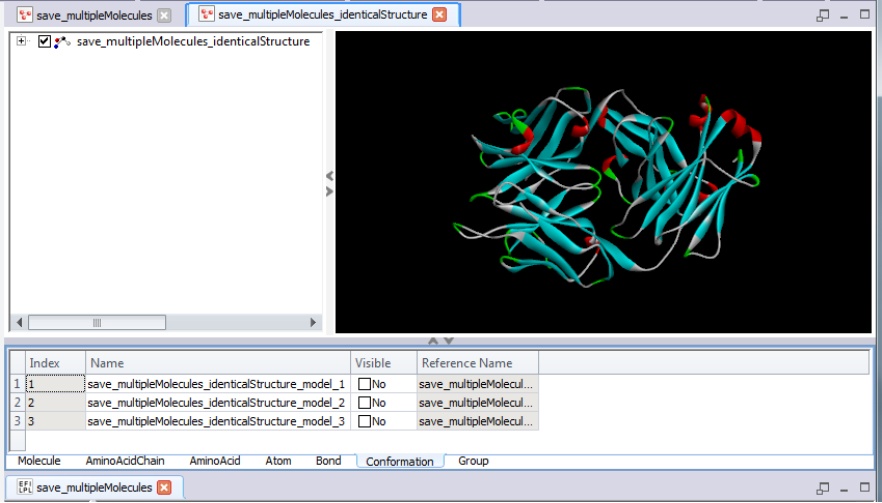Open the AminoAcid table tab
Screen dimensions: 882x503
pyautogui.click(x=215, y=461)
